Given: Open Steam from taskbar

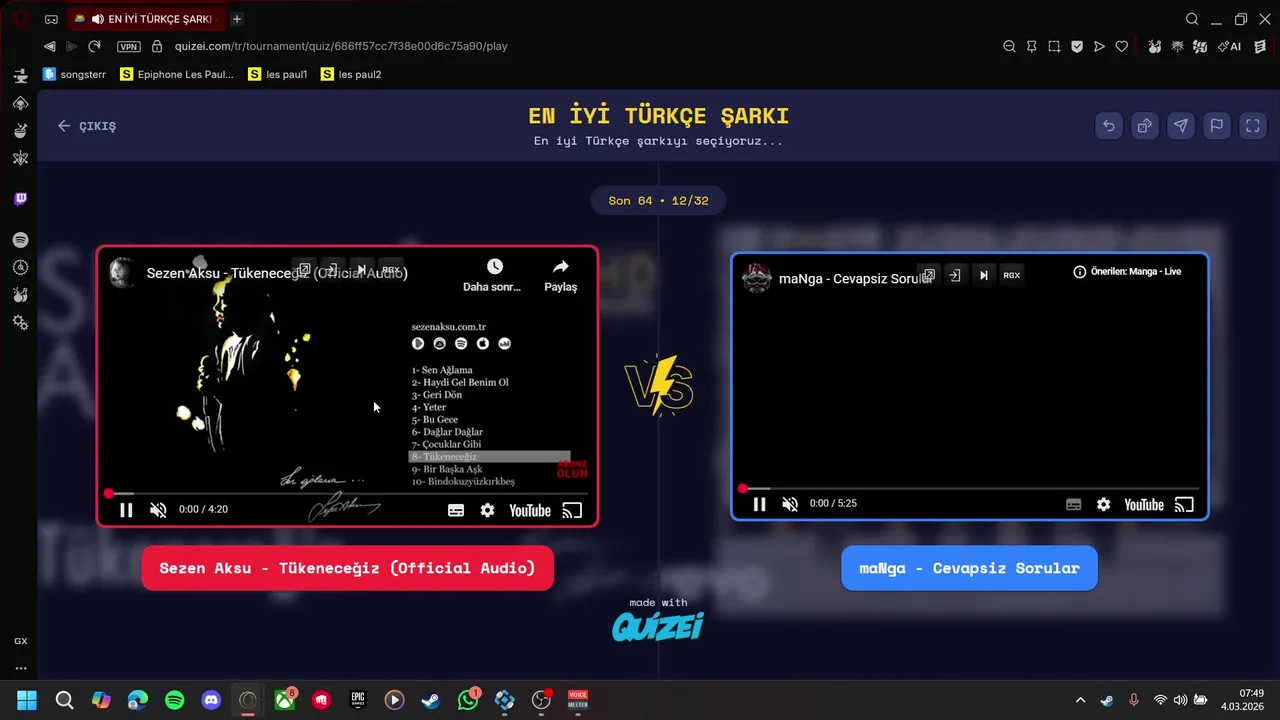Looking at the screenshot, I should click(x=431, y=700).
